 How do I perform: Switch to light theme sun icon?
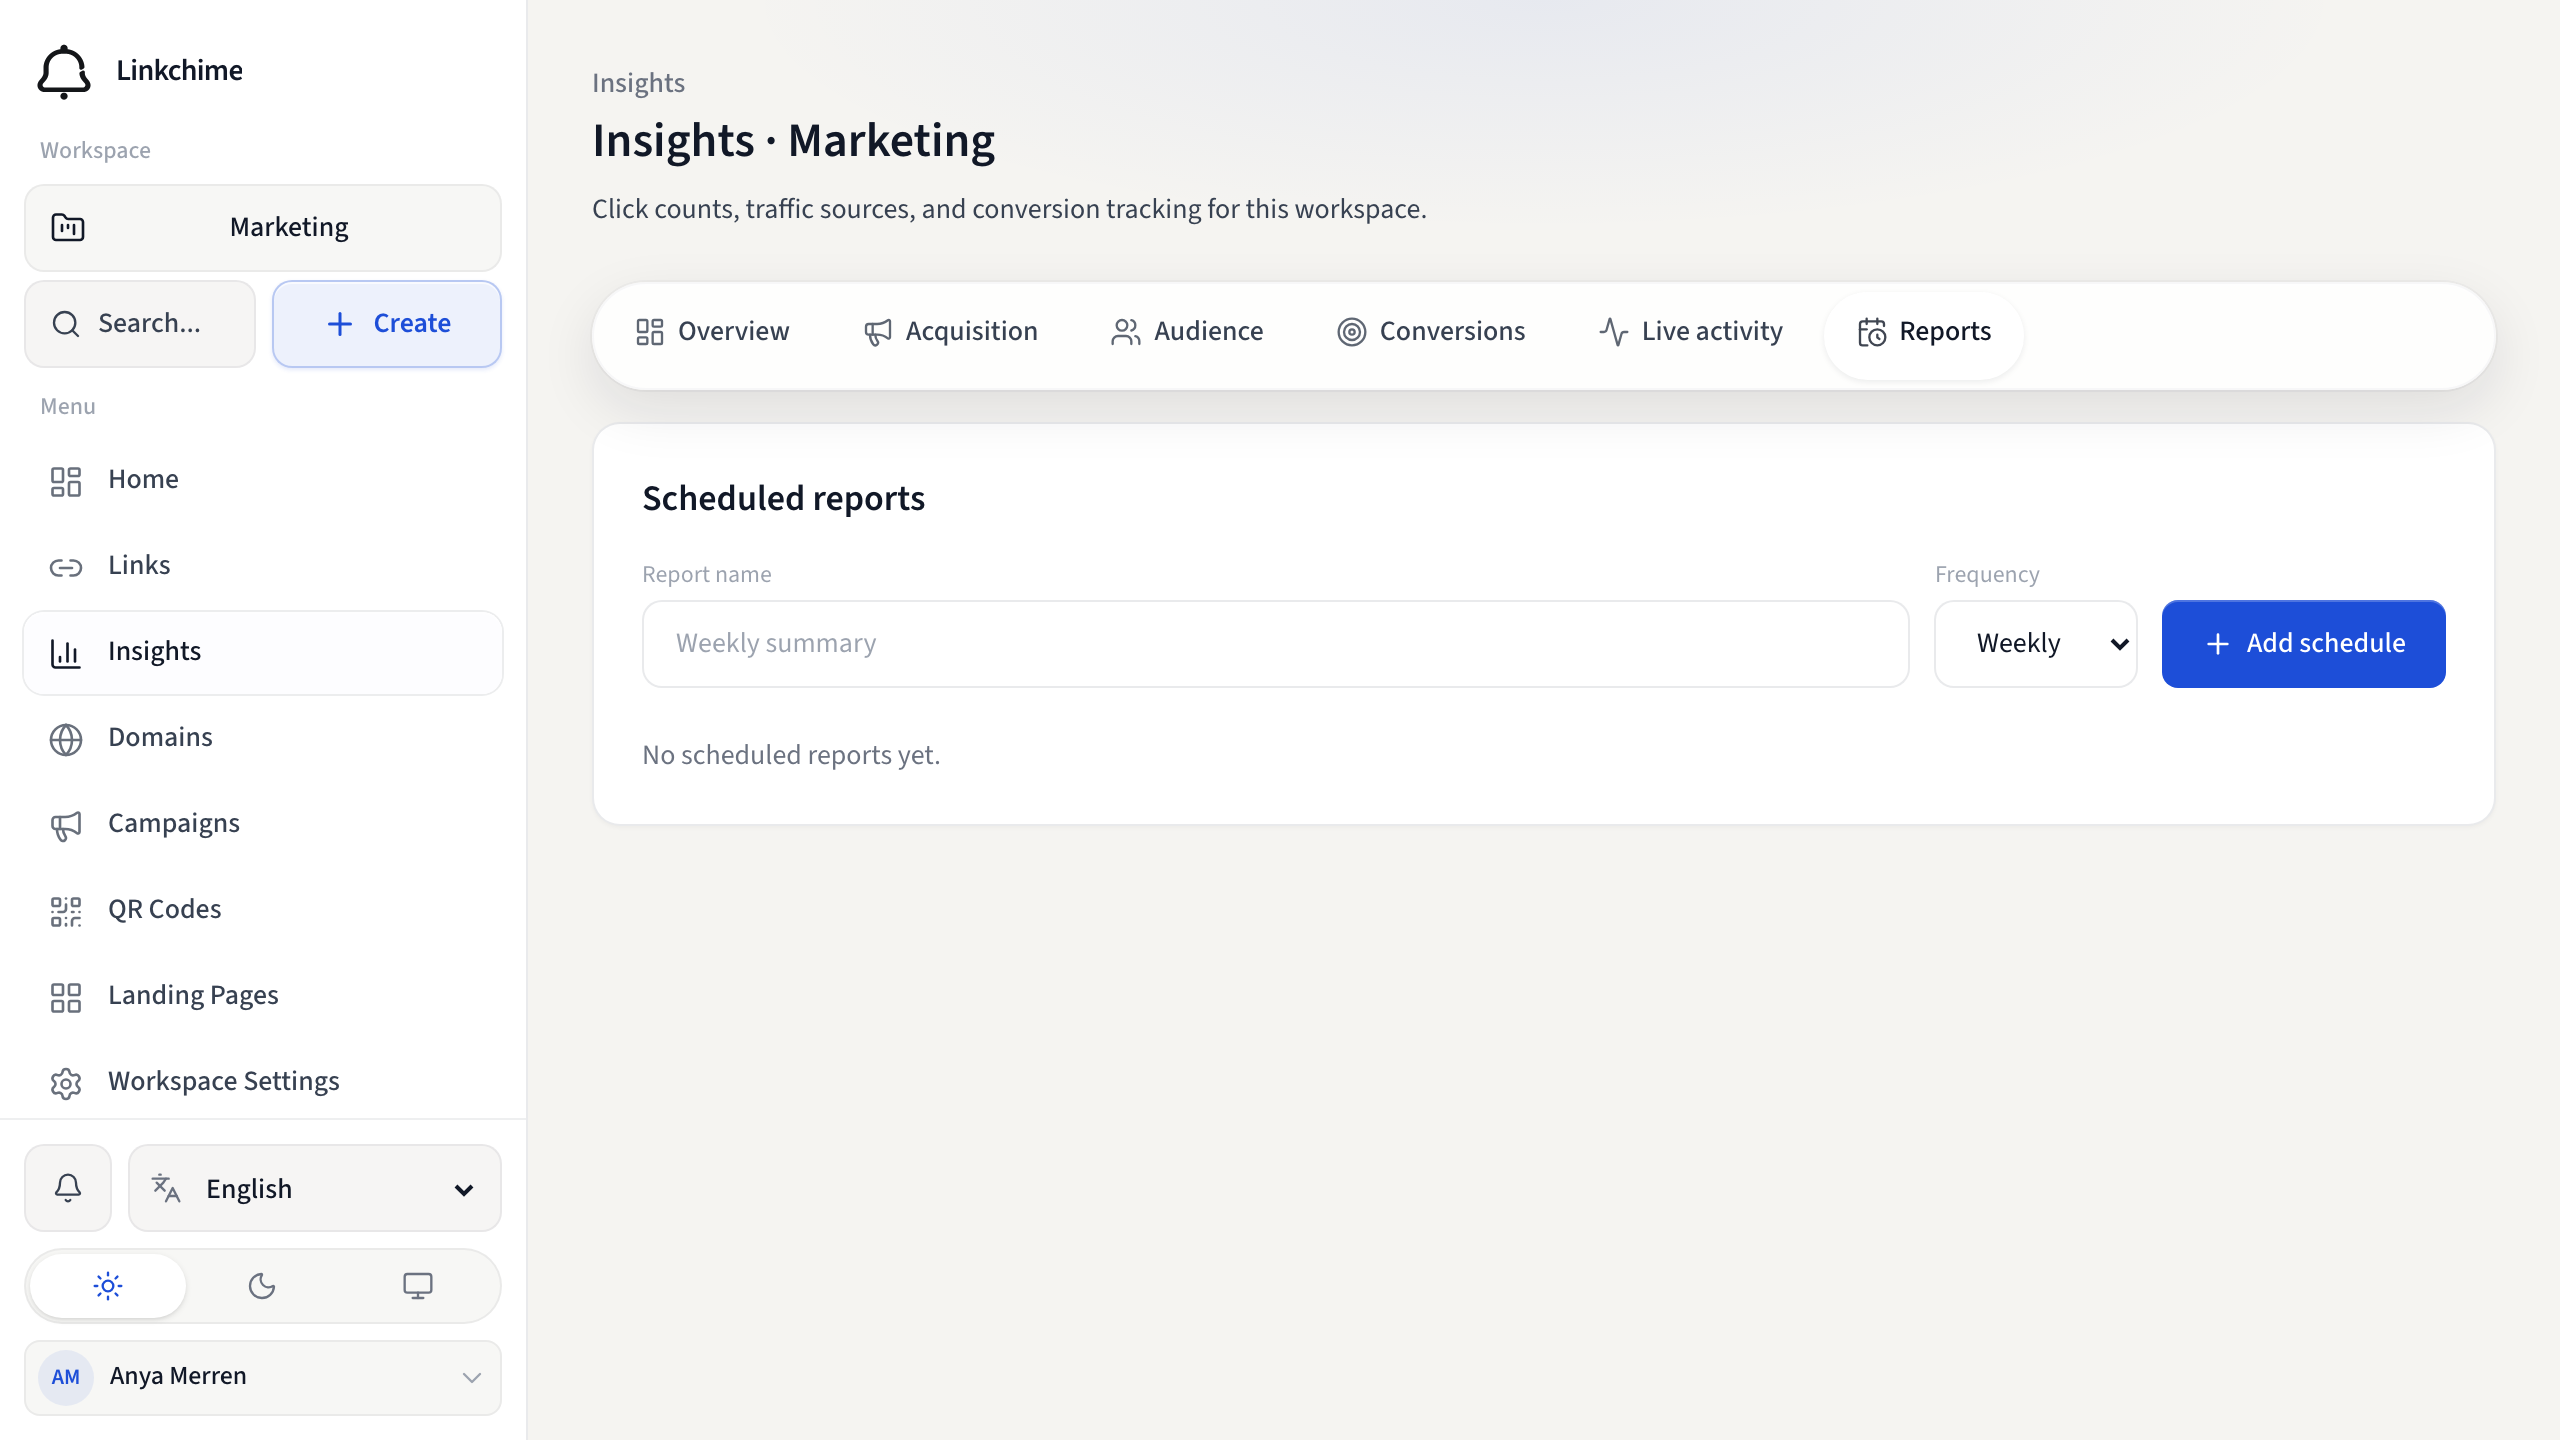click(x=108, y=1286)
